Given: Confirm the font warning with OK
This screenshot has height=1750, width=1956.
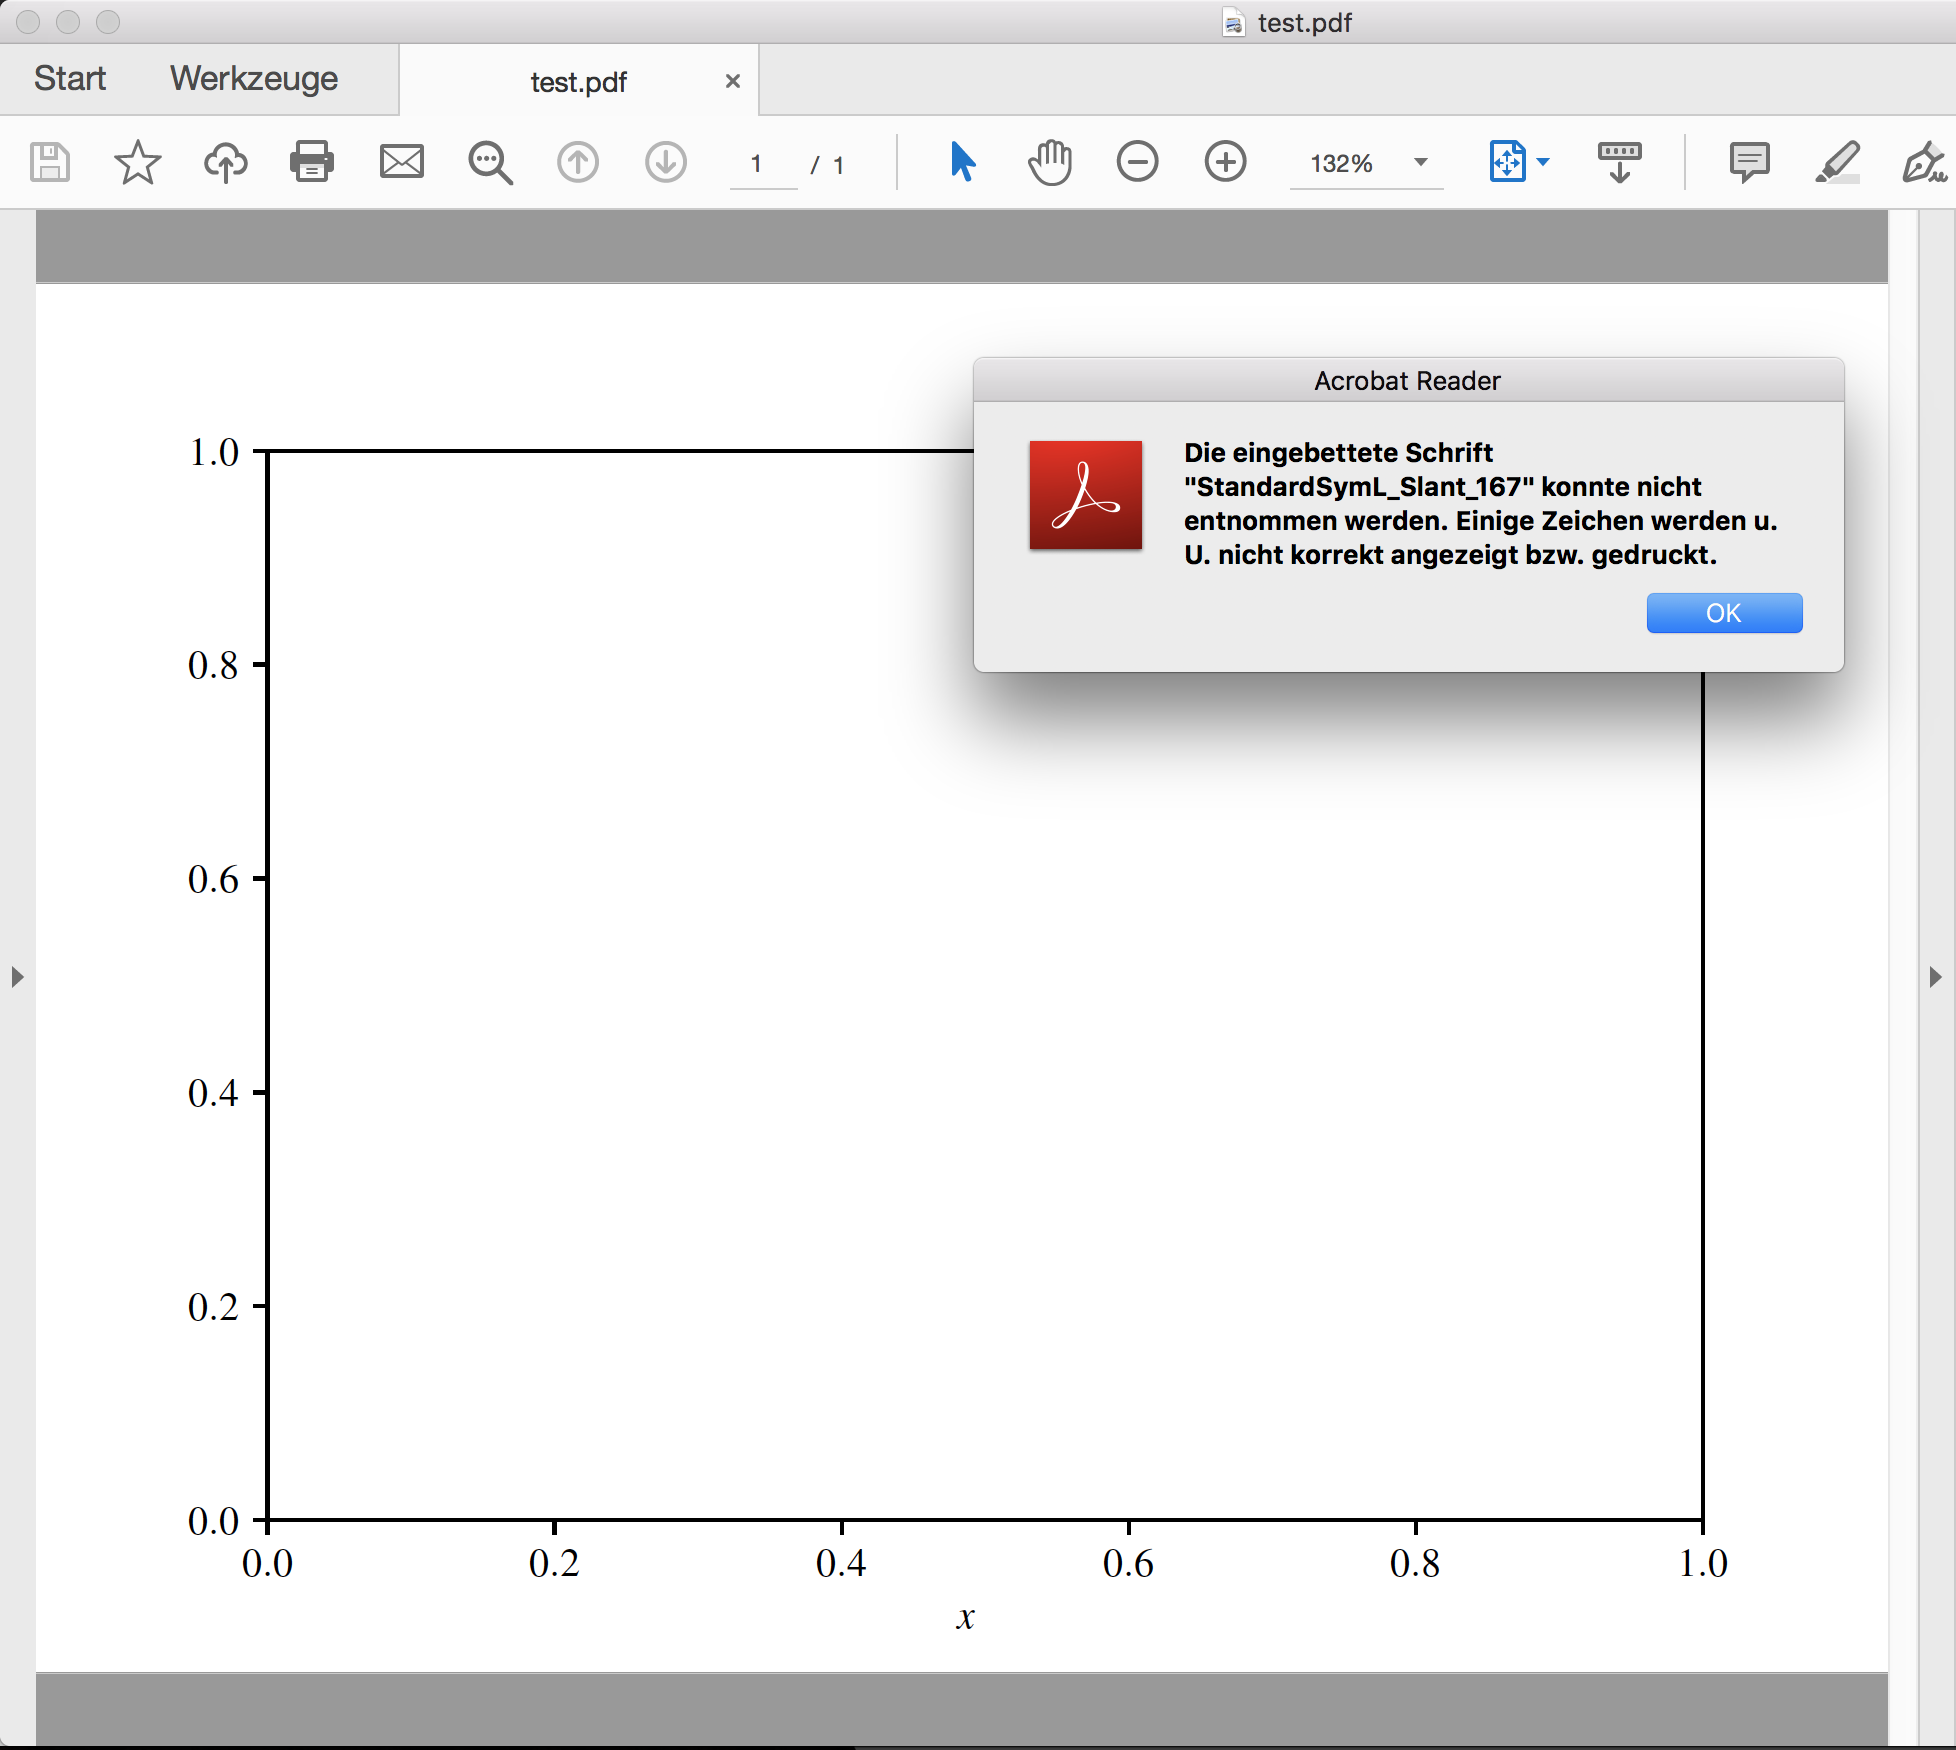Looking at the screenshot, I should [1724, 613].
